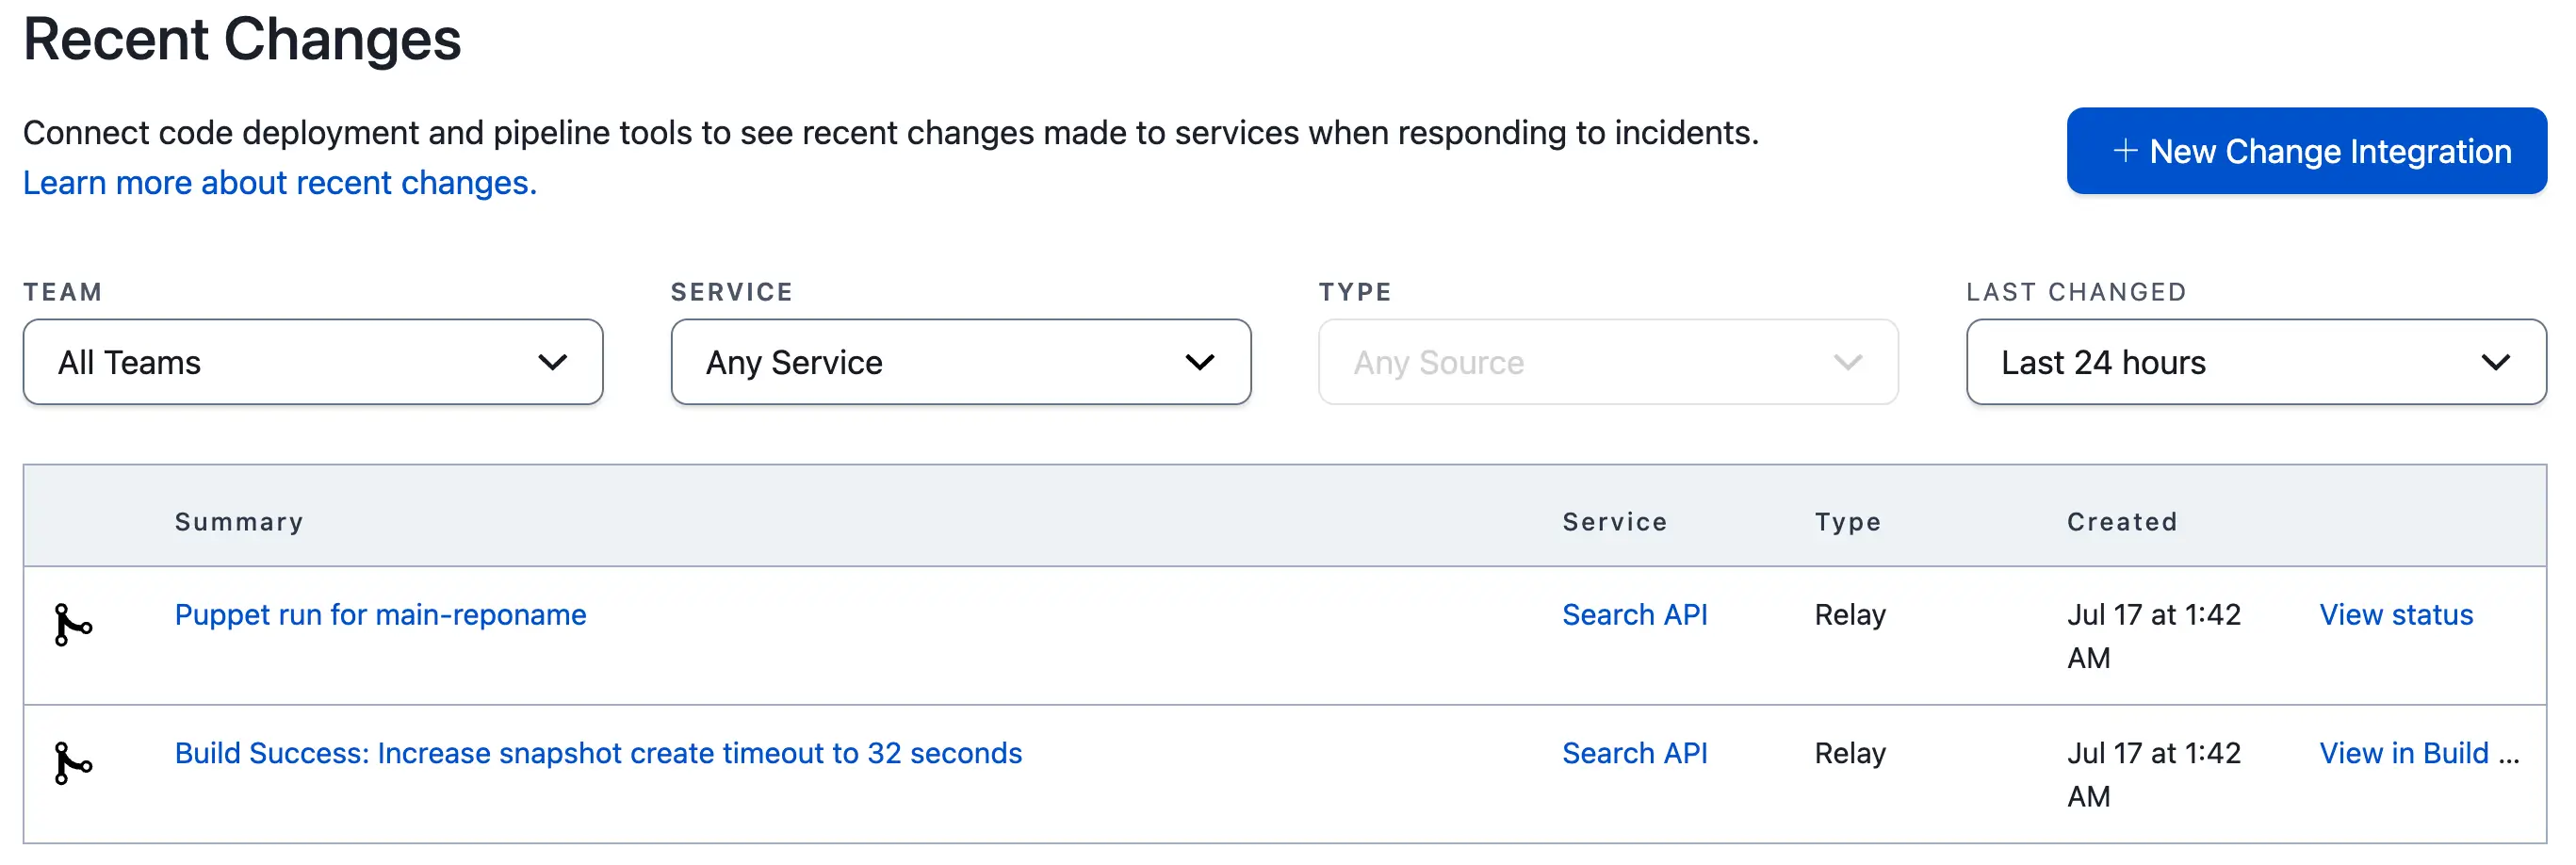Viewport: 2576px width, 865px height.
Task: Open the Any Source type dropdown
Action: (x=1607, y=362)
